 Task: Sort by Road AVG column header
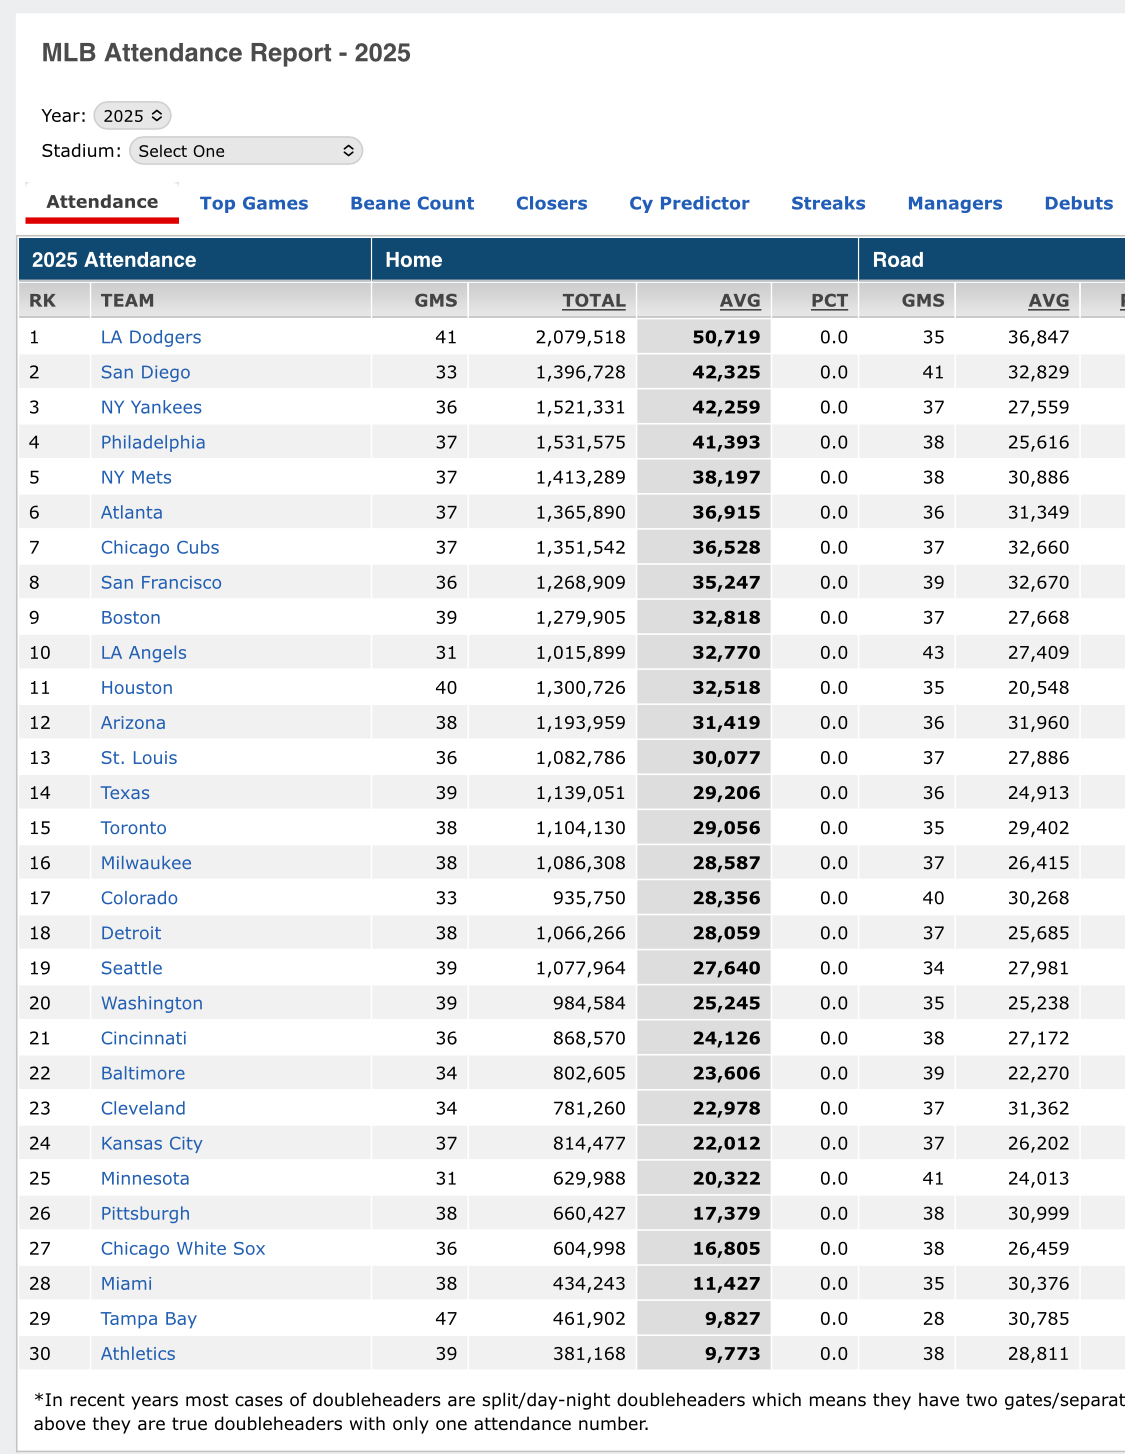point(1049,300)
